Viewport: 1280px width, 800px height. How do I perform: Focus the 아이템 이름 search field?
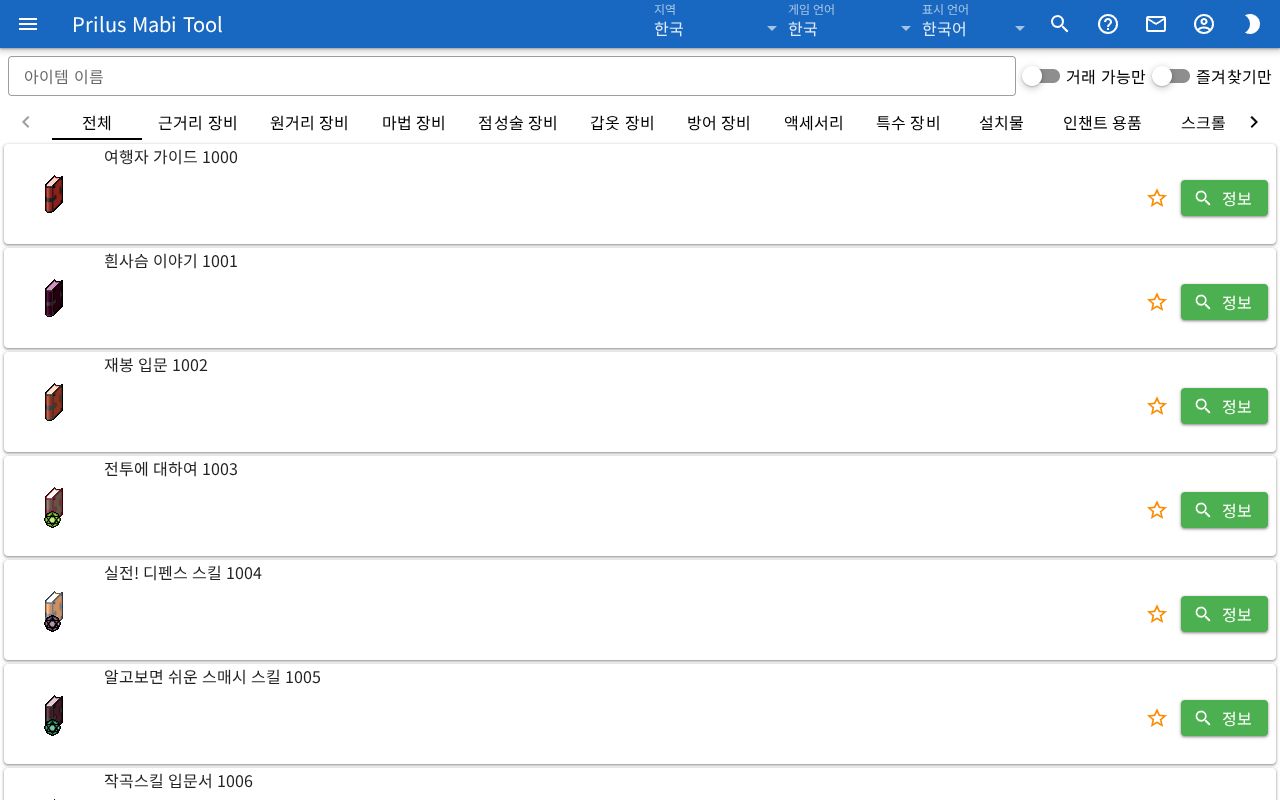tap(512, 76)
